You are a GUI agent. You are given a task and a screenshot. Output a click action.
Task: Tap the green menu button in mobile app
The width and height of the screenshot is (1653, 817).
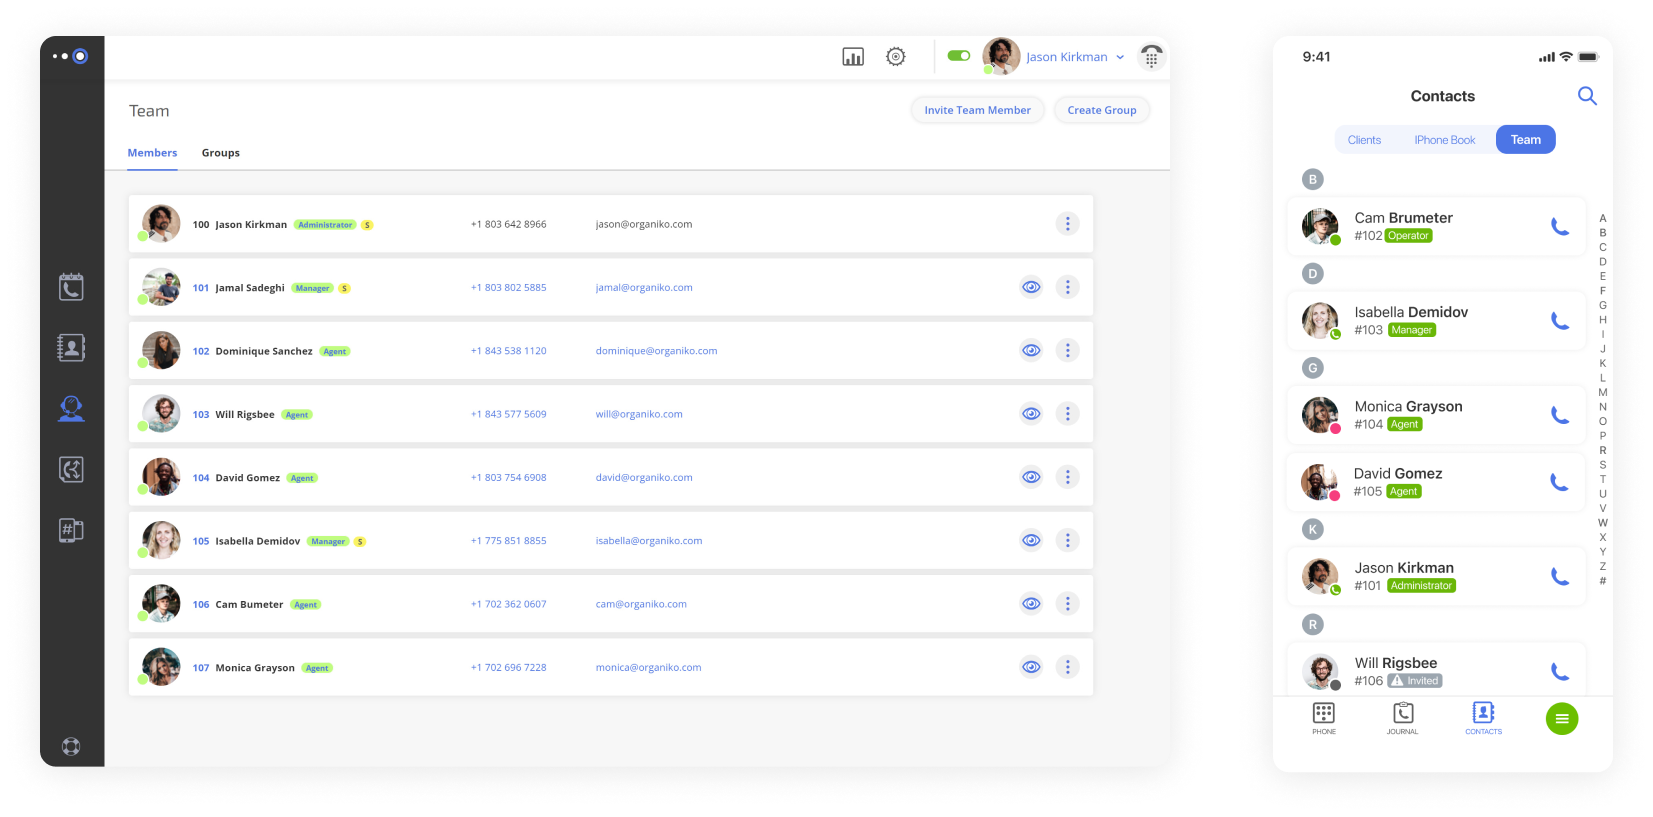(x=1562, y=718)
